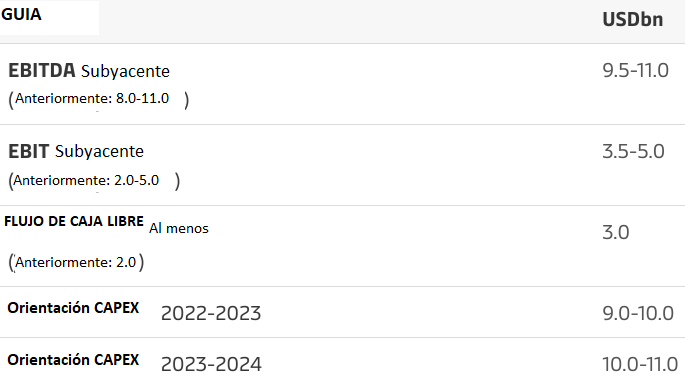Select the USDbn column header
This screenshot has height=381, width=685.
coord(633,20)
